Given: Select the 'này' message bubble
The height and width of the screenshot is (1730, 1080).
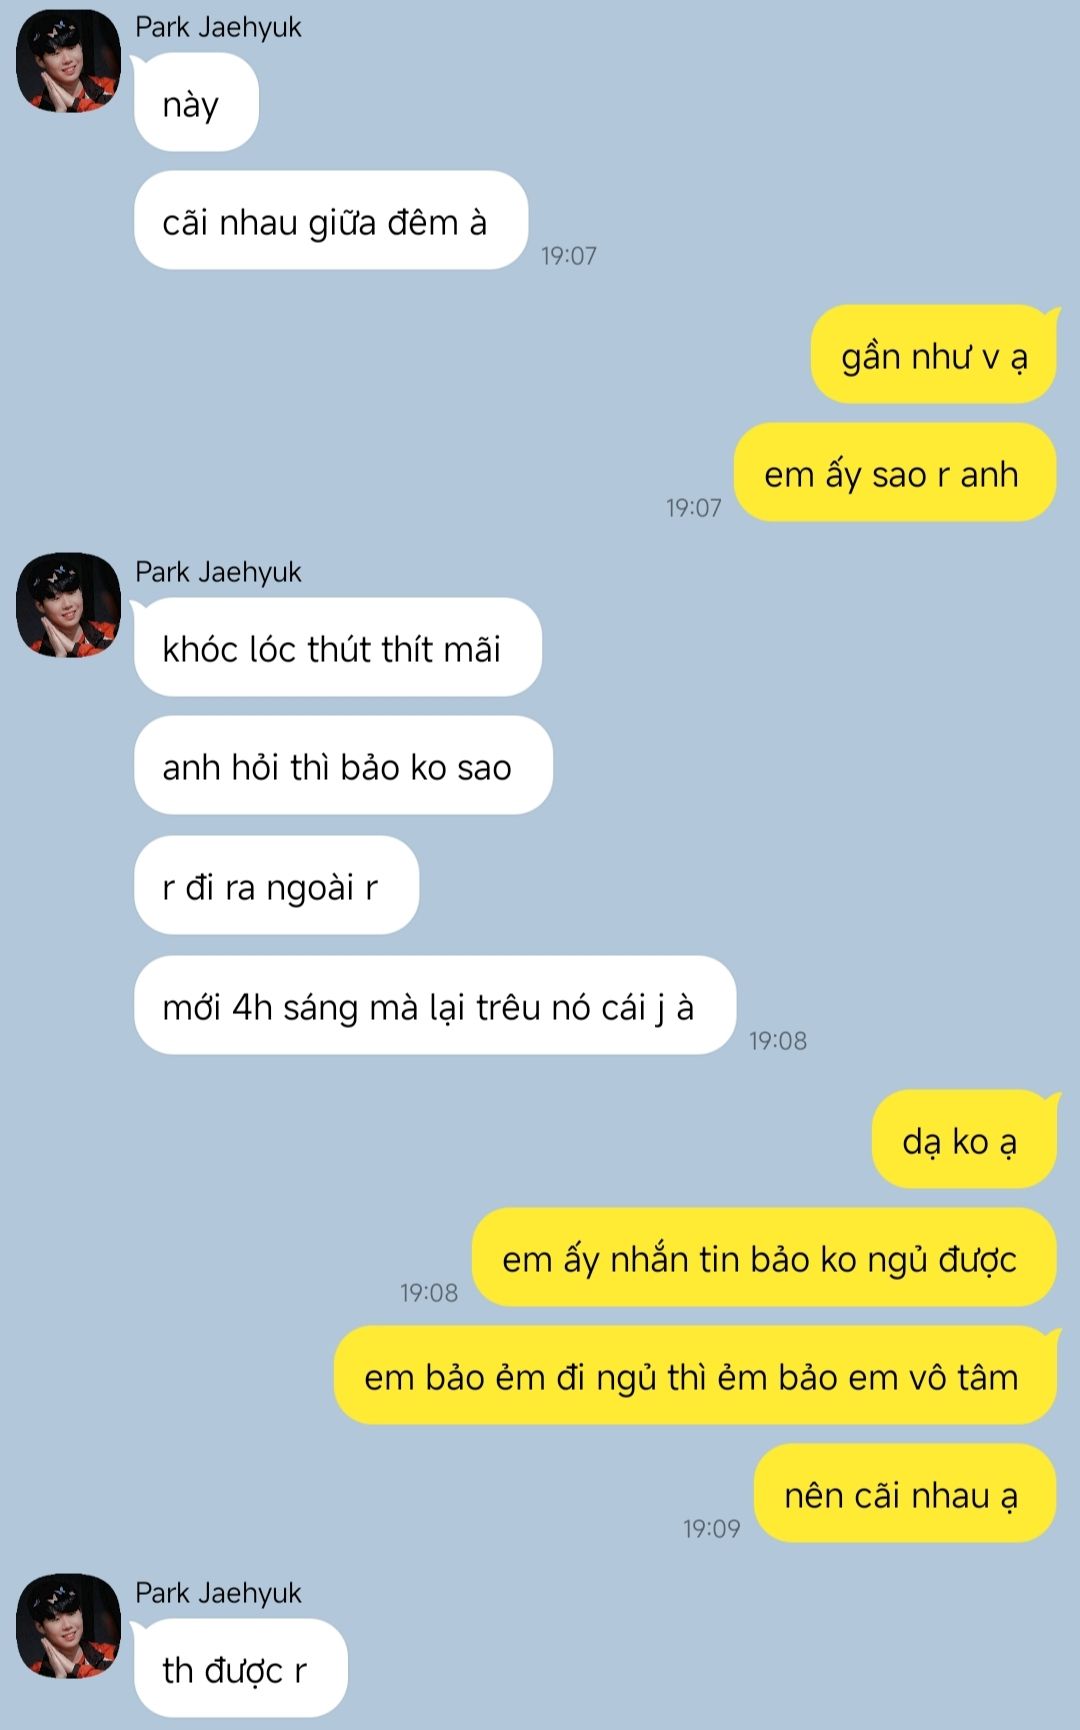Looking at the screenshot, I should coord(196,103).
